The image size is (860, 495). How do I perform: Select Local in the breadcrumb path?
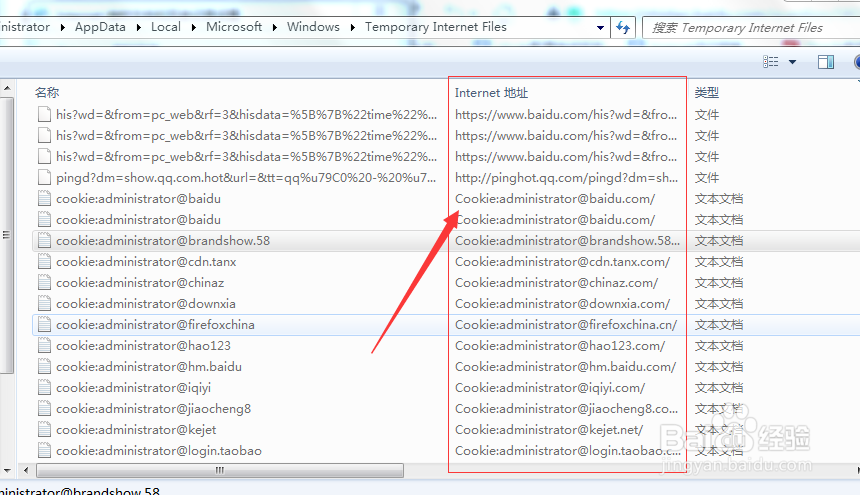[x=166, y=27]
